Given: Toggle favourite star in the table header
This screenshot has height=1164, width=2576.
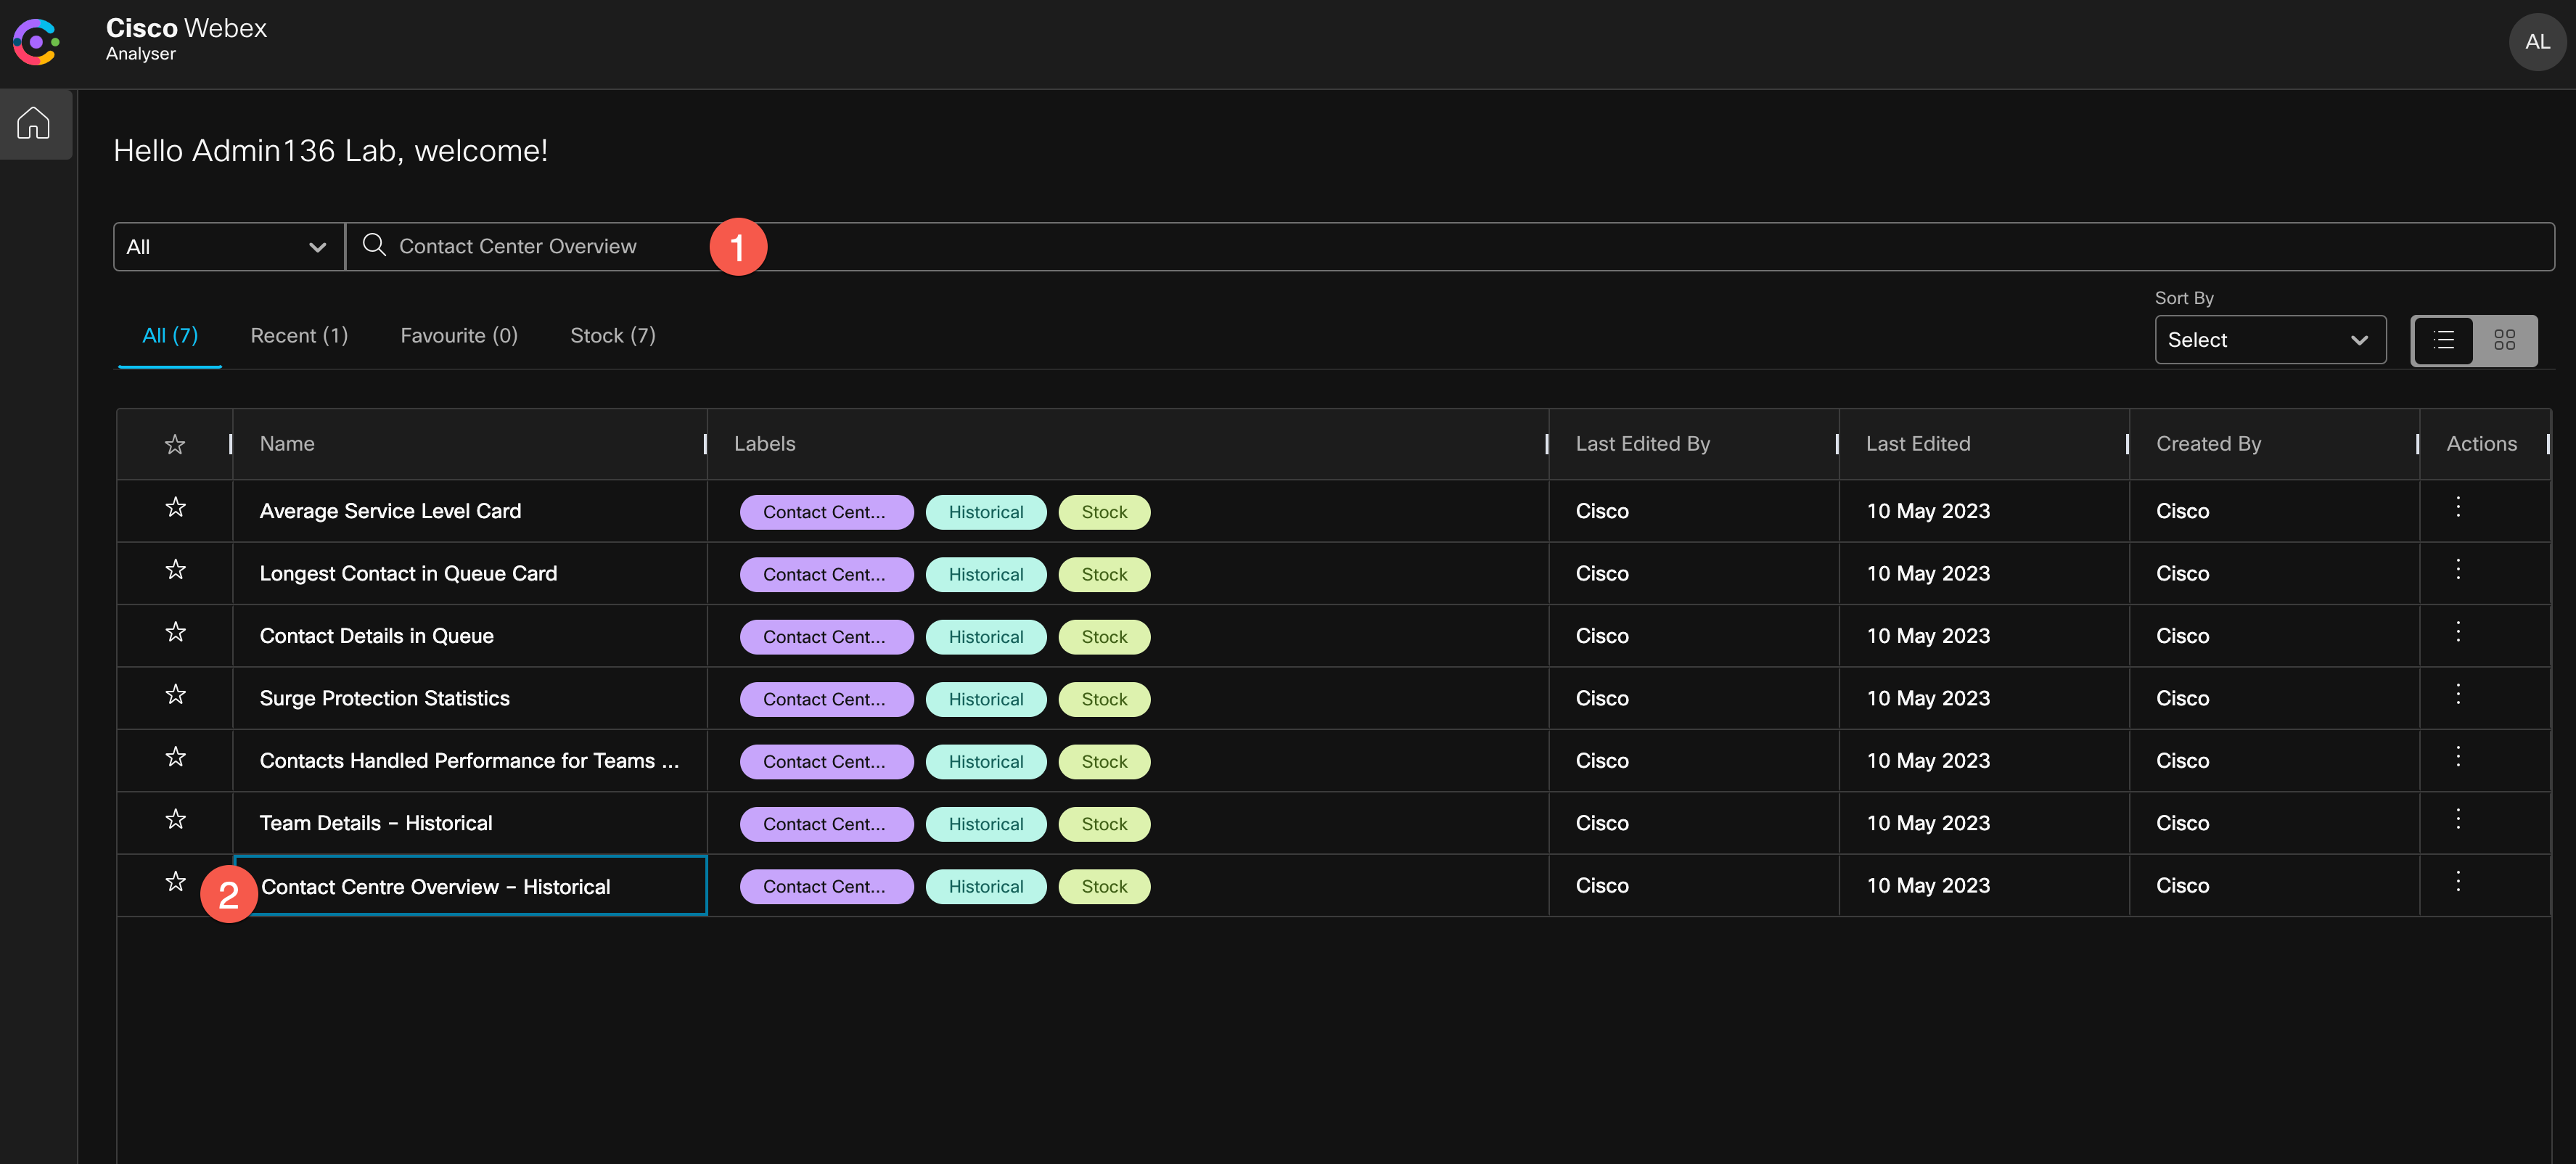Looking at the screenshot, I should tap(175, 444).
